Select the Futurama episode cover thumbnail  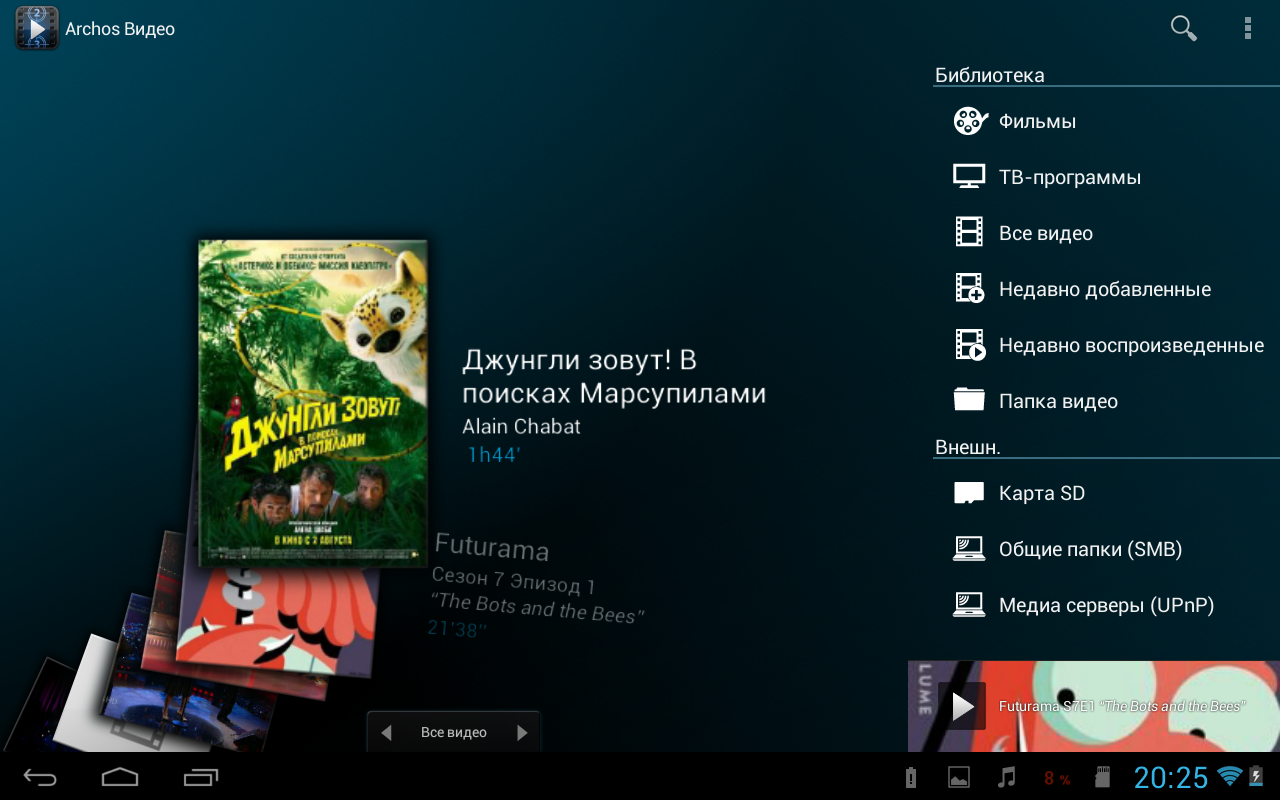[x=280, y=620]
